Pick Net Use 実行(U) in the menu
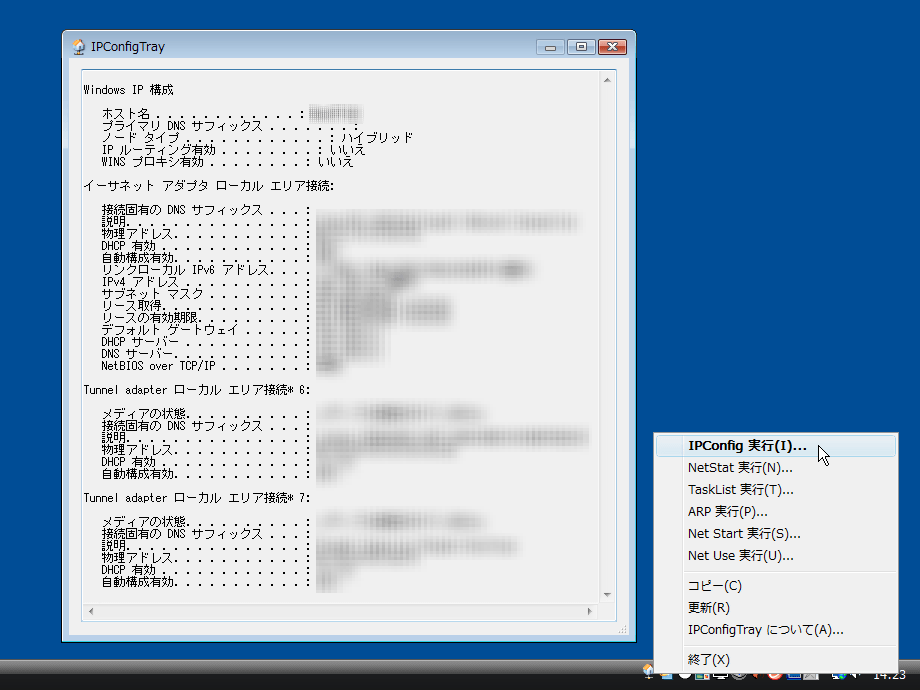Image resolution: width=920 pixels, height=690 pixels. pos(740,556)
